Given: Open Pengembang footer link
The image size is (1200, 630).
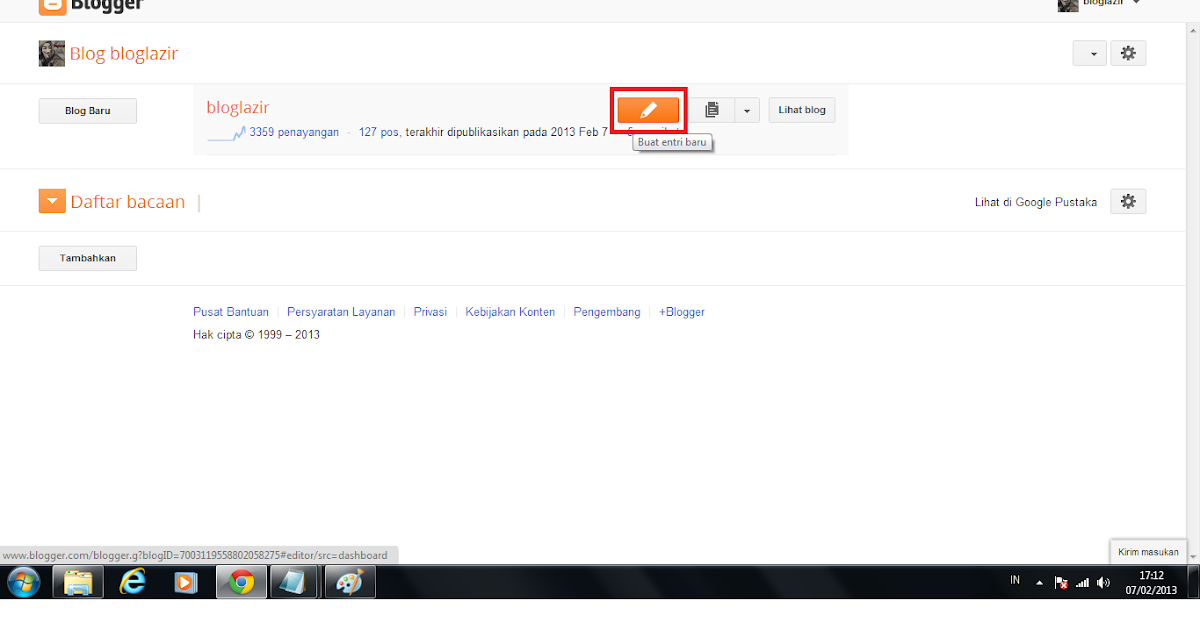Looking at the screenshot, I should [607, 312].
